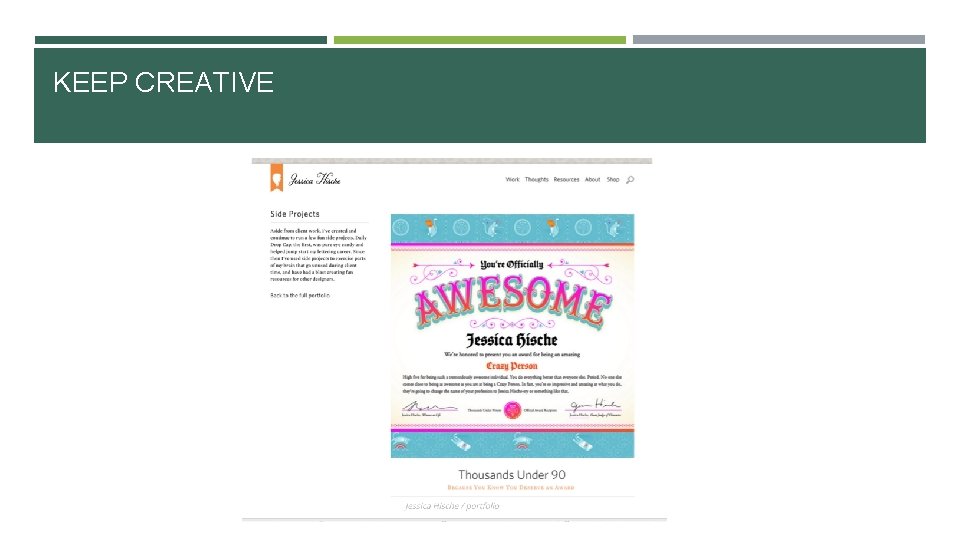Viewport: 960px width, 540px height.
Task: Open the search magnifier icon
Action: point(630,180)
